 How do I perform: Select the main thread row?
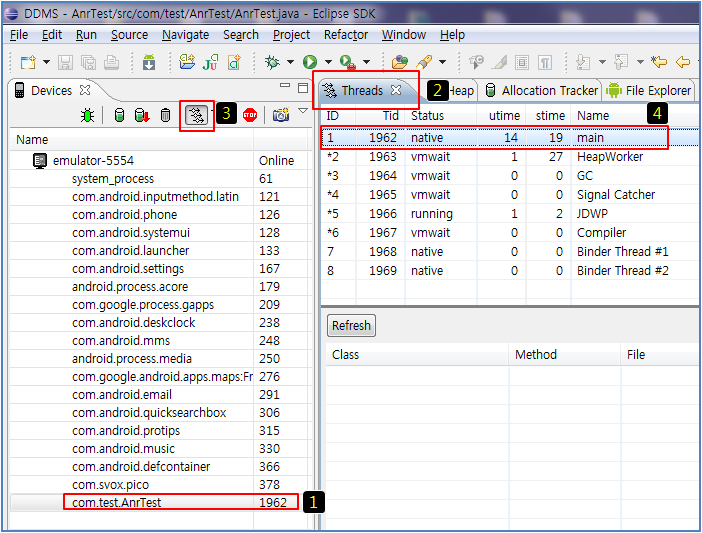pos(510,137)
